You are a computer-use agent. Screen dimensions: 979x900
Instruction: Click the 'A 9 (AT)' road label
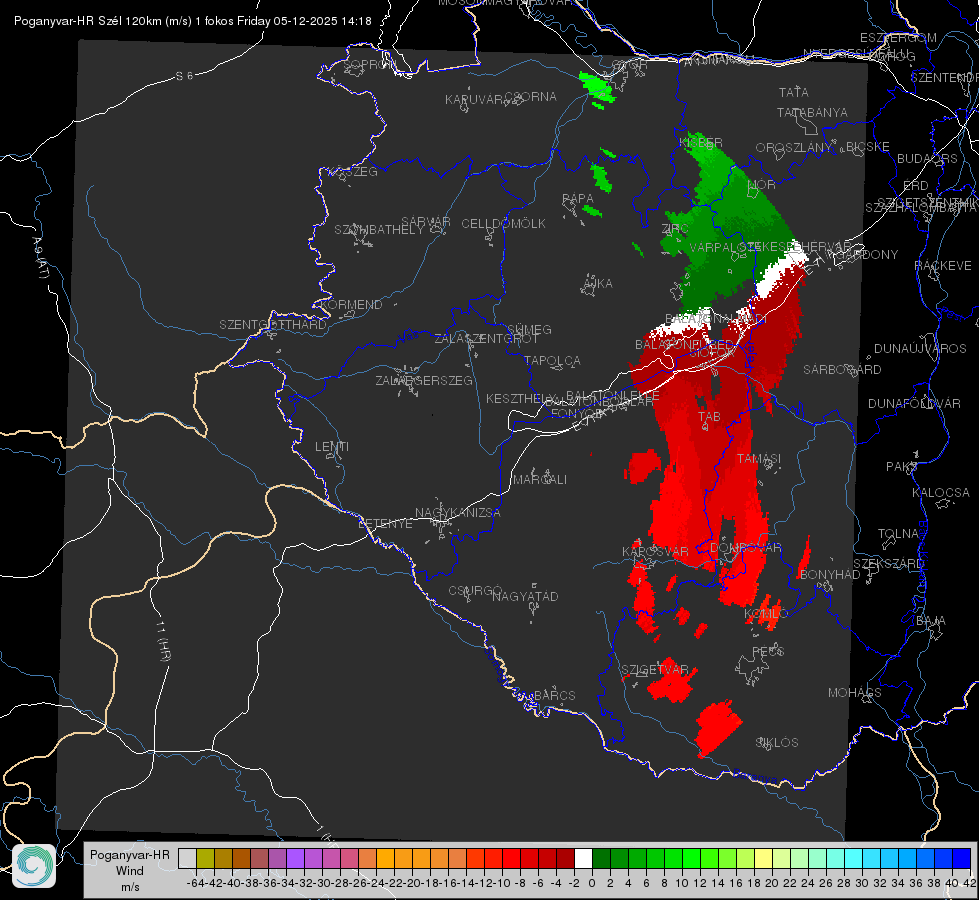tap(41, 258)
